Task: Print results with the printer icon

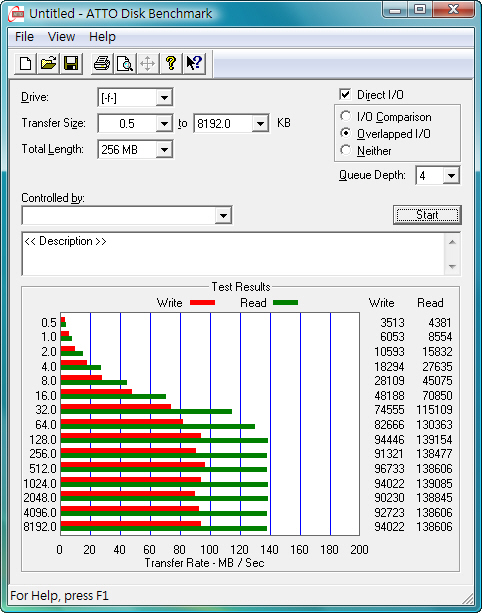Action: [102, 63]
